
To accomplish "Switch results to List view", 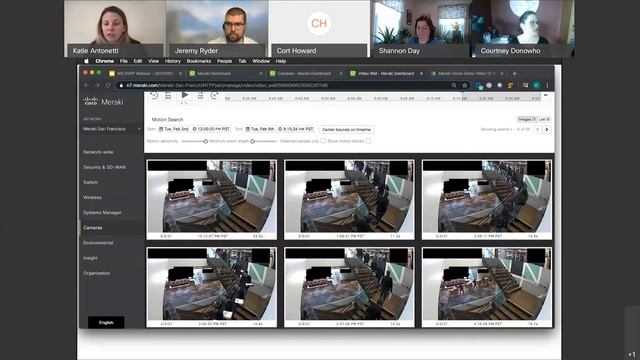I will [x=544, y=119].
